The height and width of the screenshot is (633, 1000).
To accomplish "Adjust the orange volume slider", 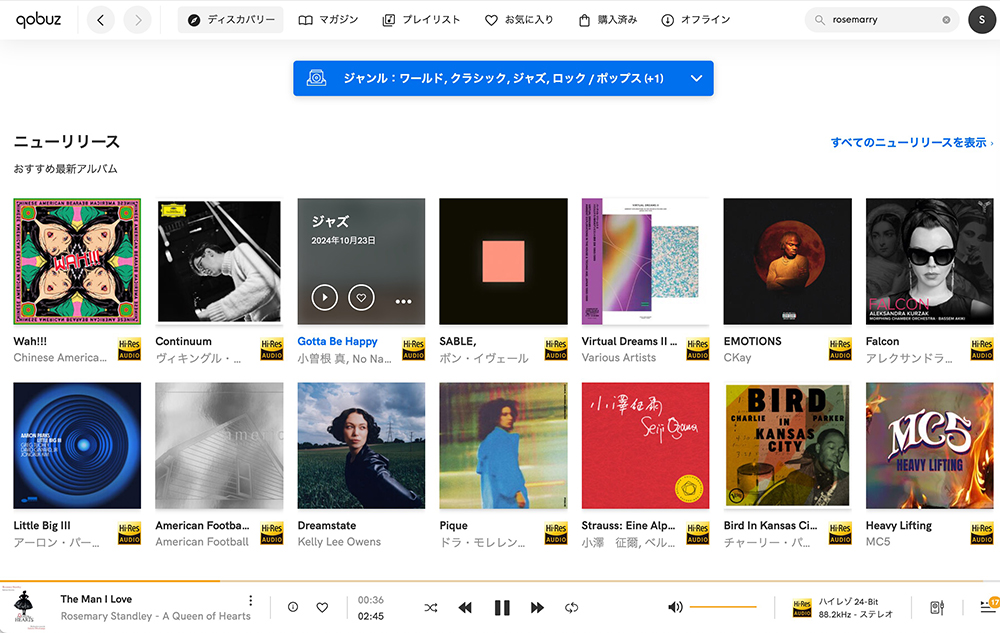I will point(723,607).
